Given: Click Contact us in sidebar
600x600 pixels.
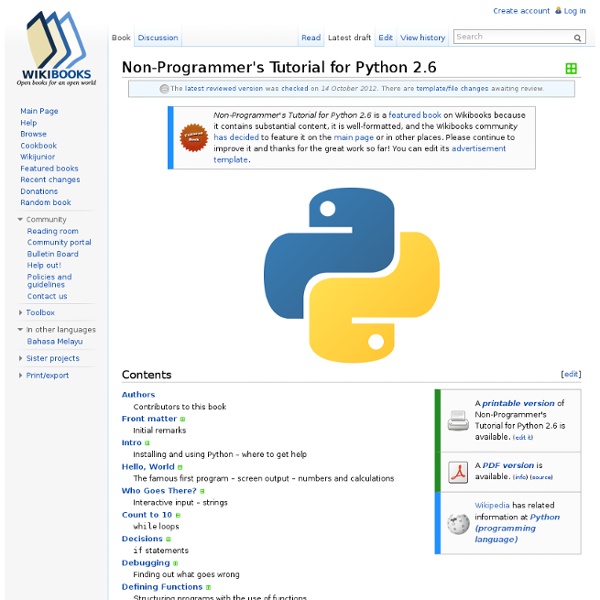Looking at the screenshot, I should 47,297.
